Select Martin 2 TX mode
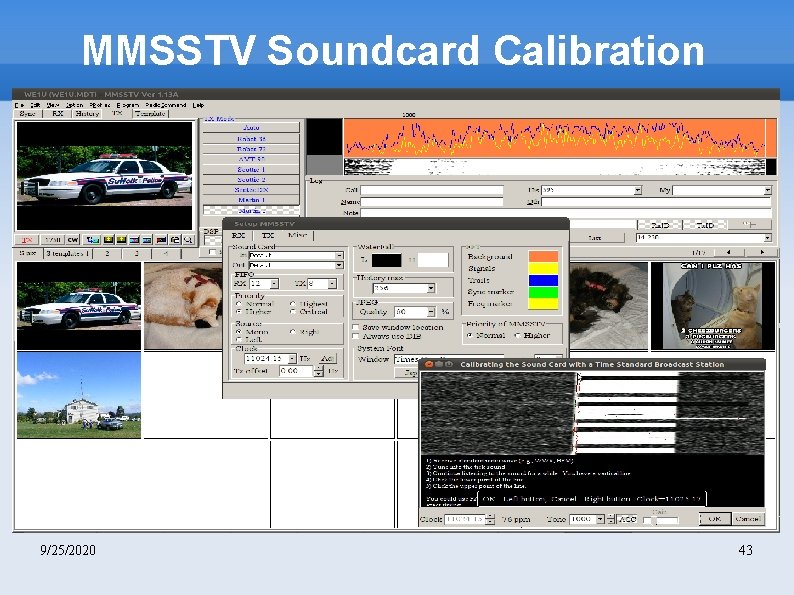The height and width of the screenshot is (595, 794). click(x=251, y=210)
